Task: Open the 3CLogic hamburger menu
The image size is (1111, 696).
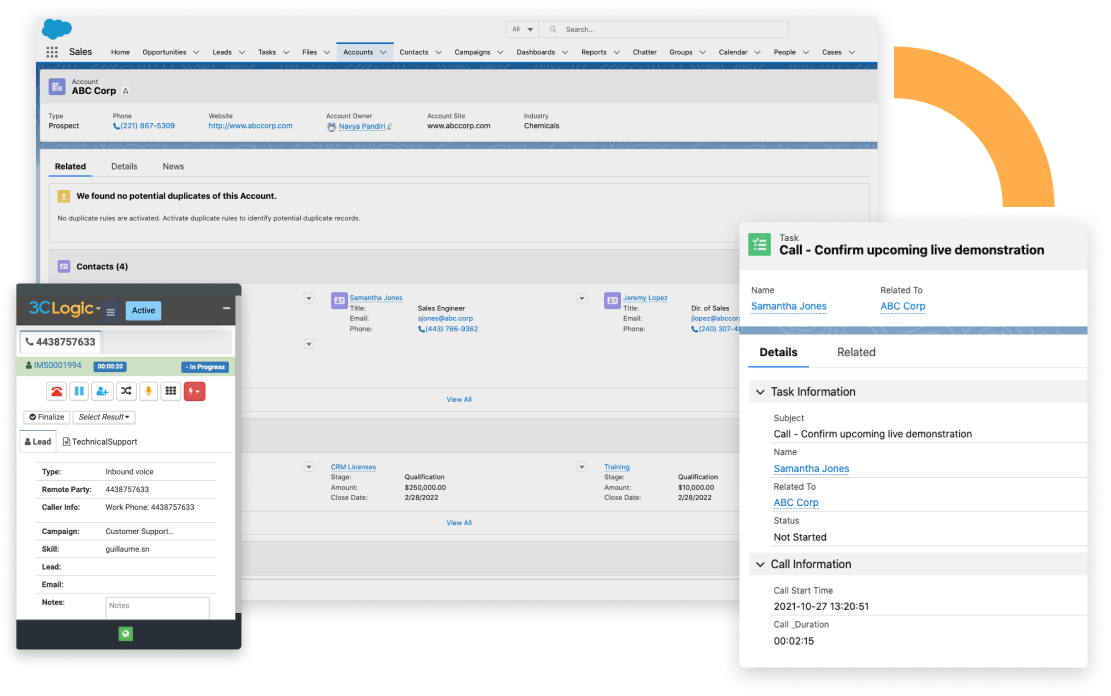Action: coord(111,312)
